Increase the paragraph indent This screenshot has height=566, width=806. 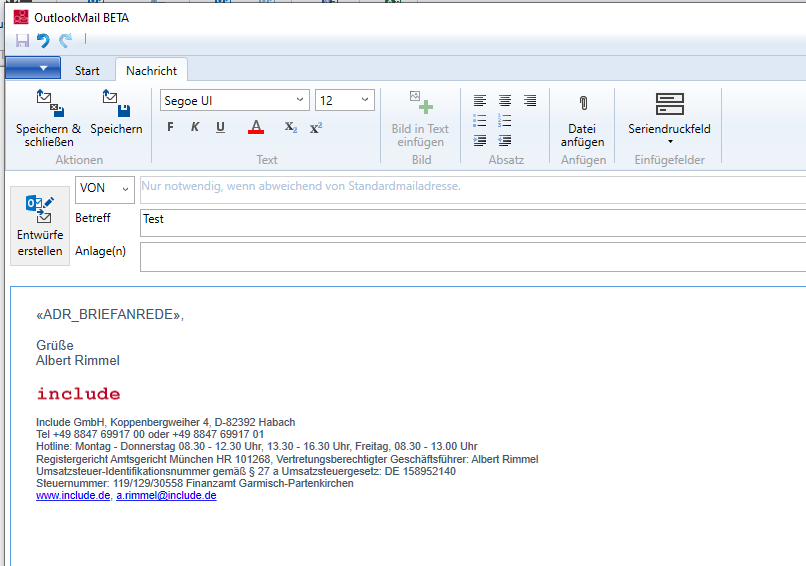(x=480, y=140)
